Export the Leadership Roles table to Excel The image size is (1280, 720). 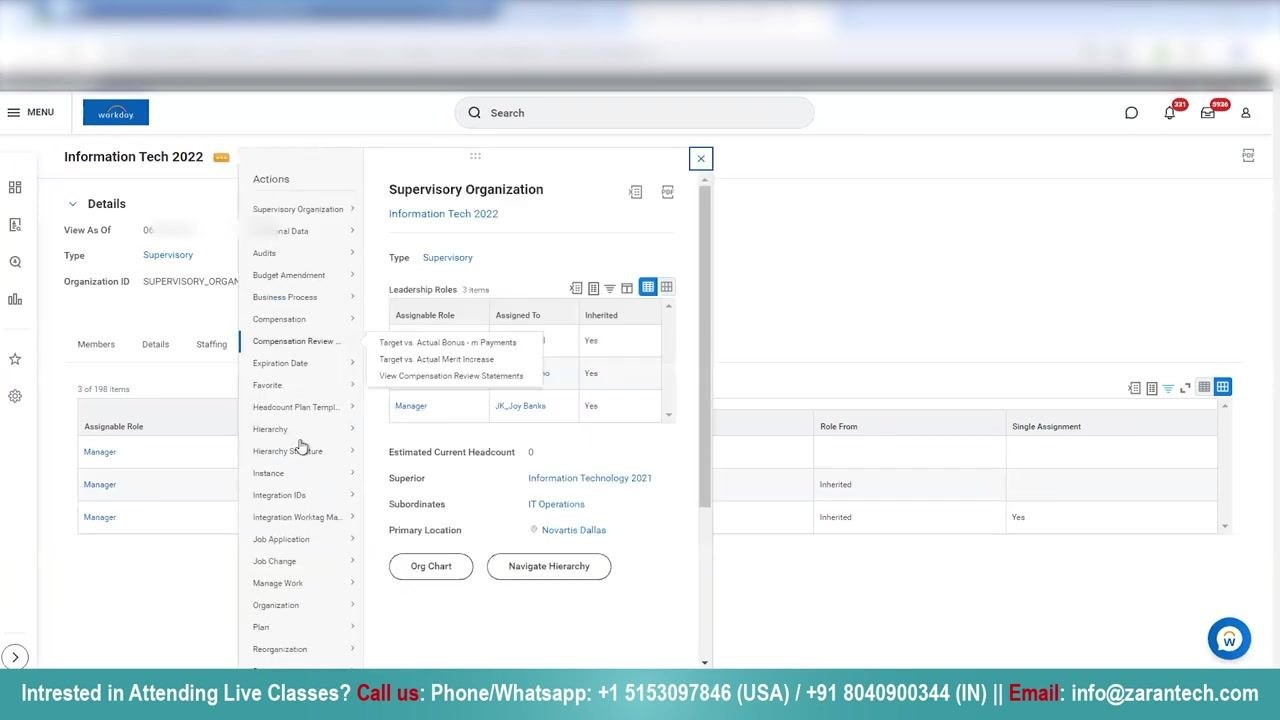pyautogui.click(x=576, y=288)
